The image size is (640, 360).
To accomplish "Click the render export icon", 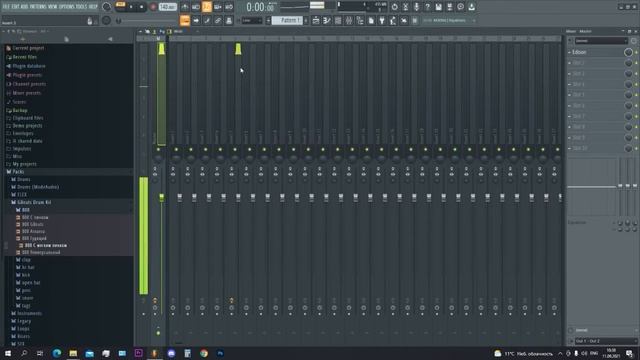I will [x=449, y=7].
